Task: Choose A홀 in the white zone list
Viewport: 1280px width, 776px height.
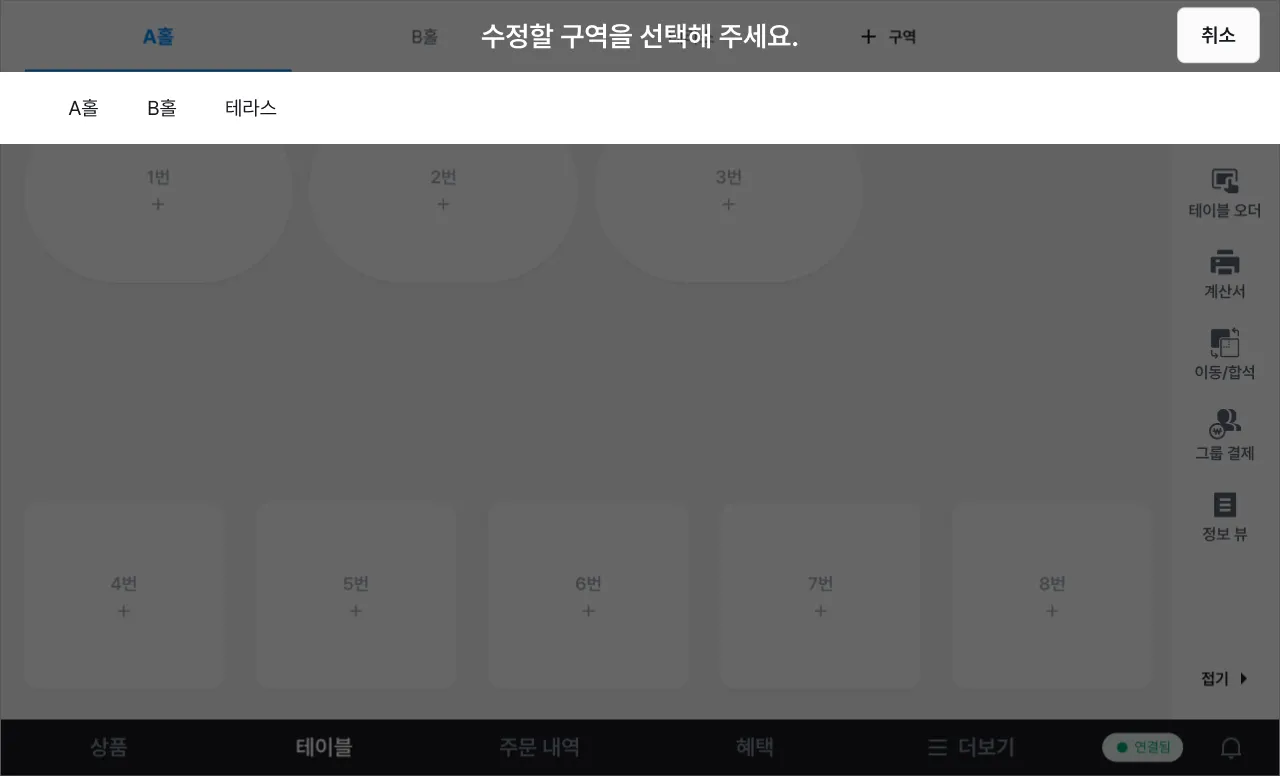Action: pos(83,108)
